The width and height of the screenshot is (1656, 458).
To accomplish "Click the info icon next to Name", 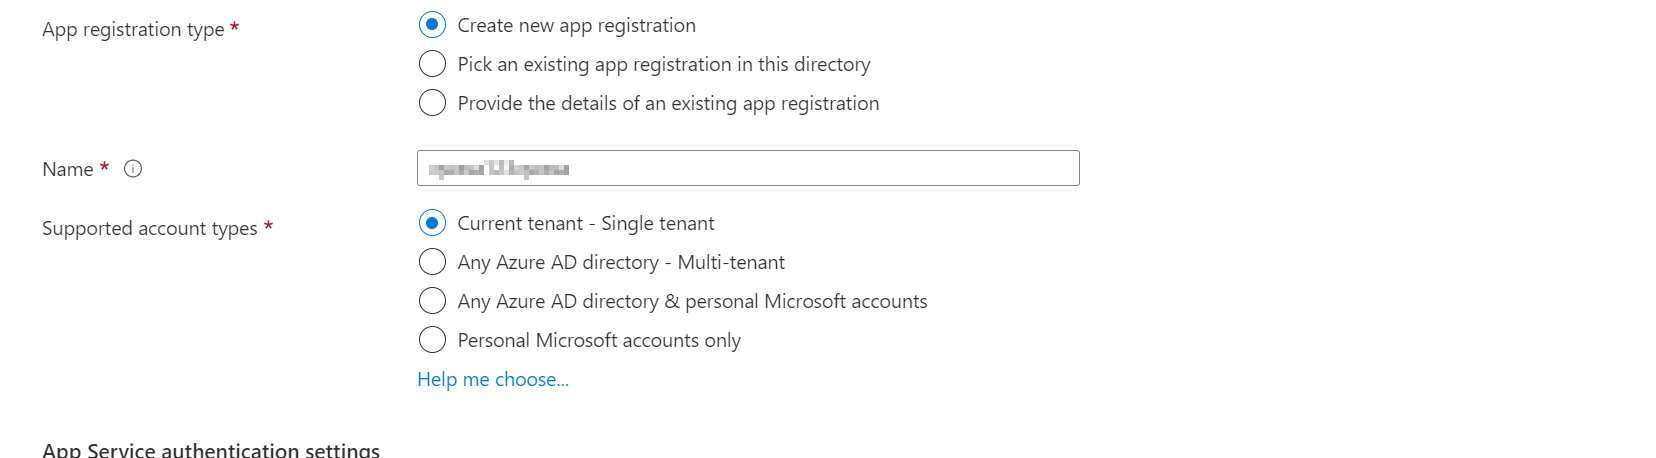I will click(133, 169).
